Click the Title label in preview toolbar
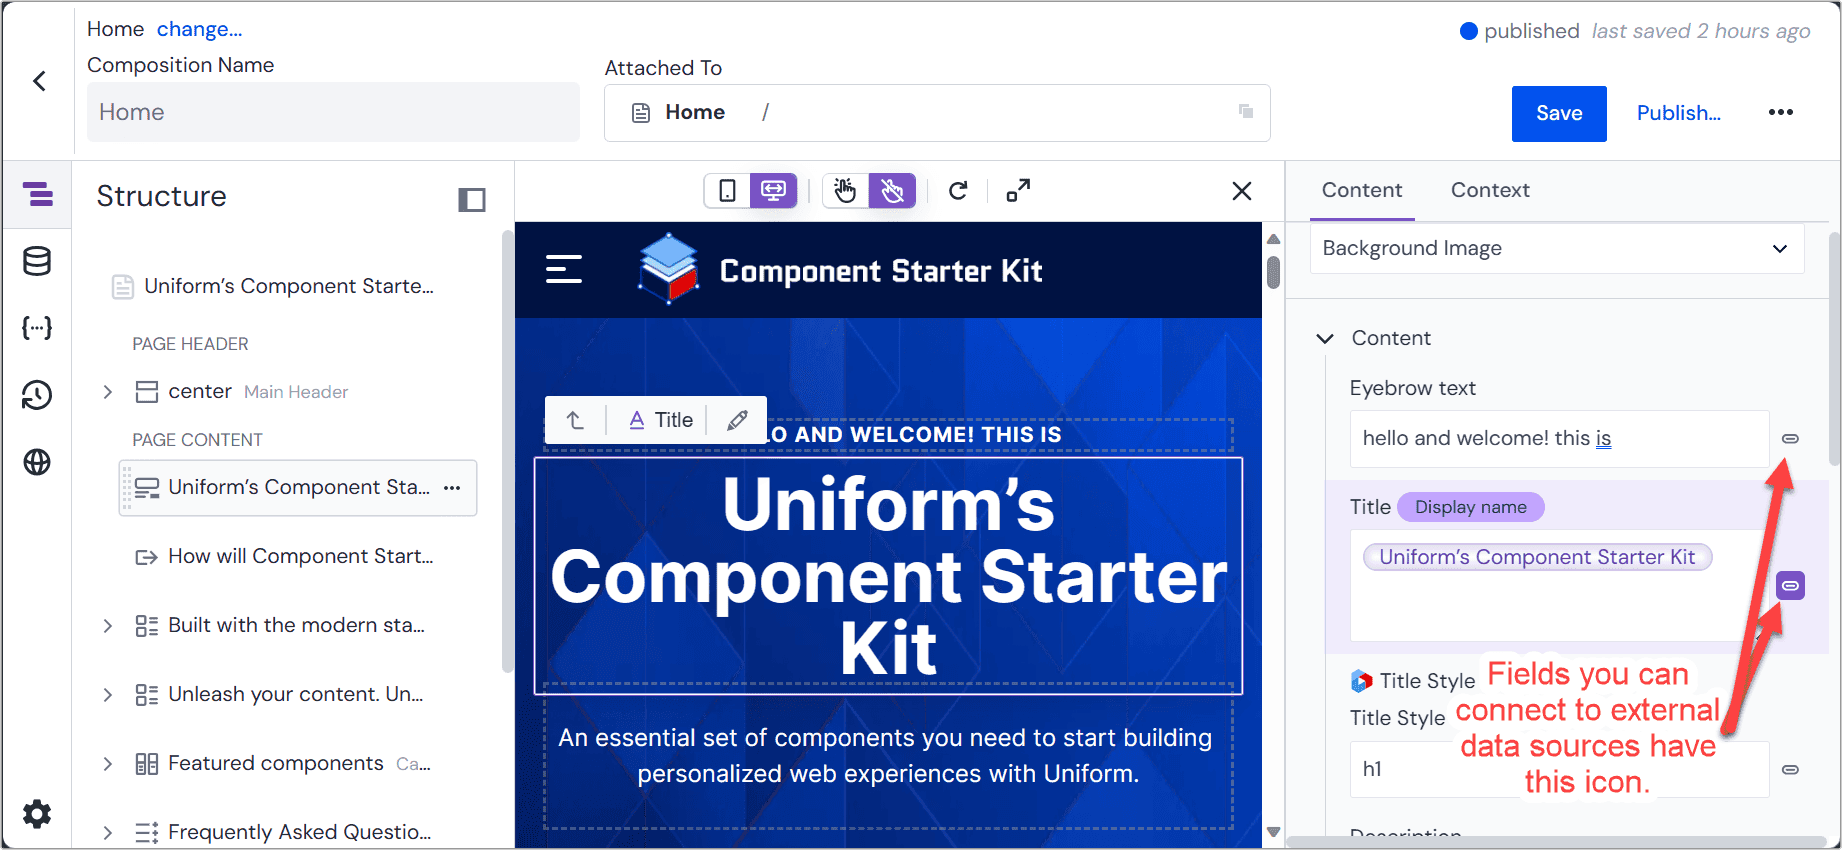1843x851 pixels. [662, 420]
